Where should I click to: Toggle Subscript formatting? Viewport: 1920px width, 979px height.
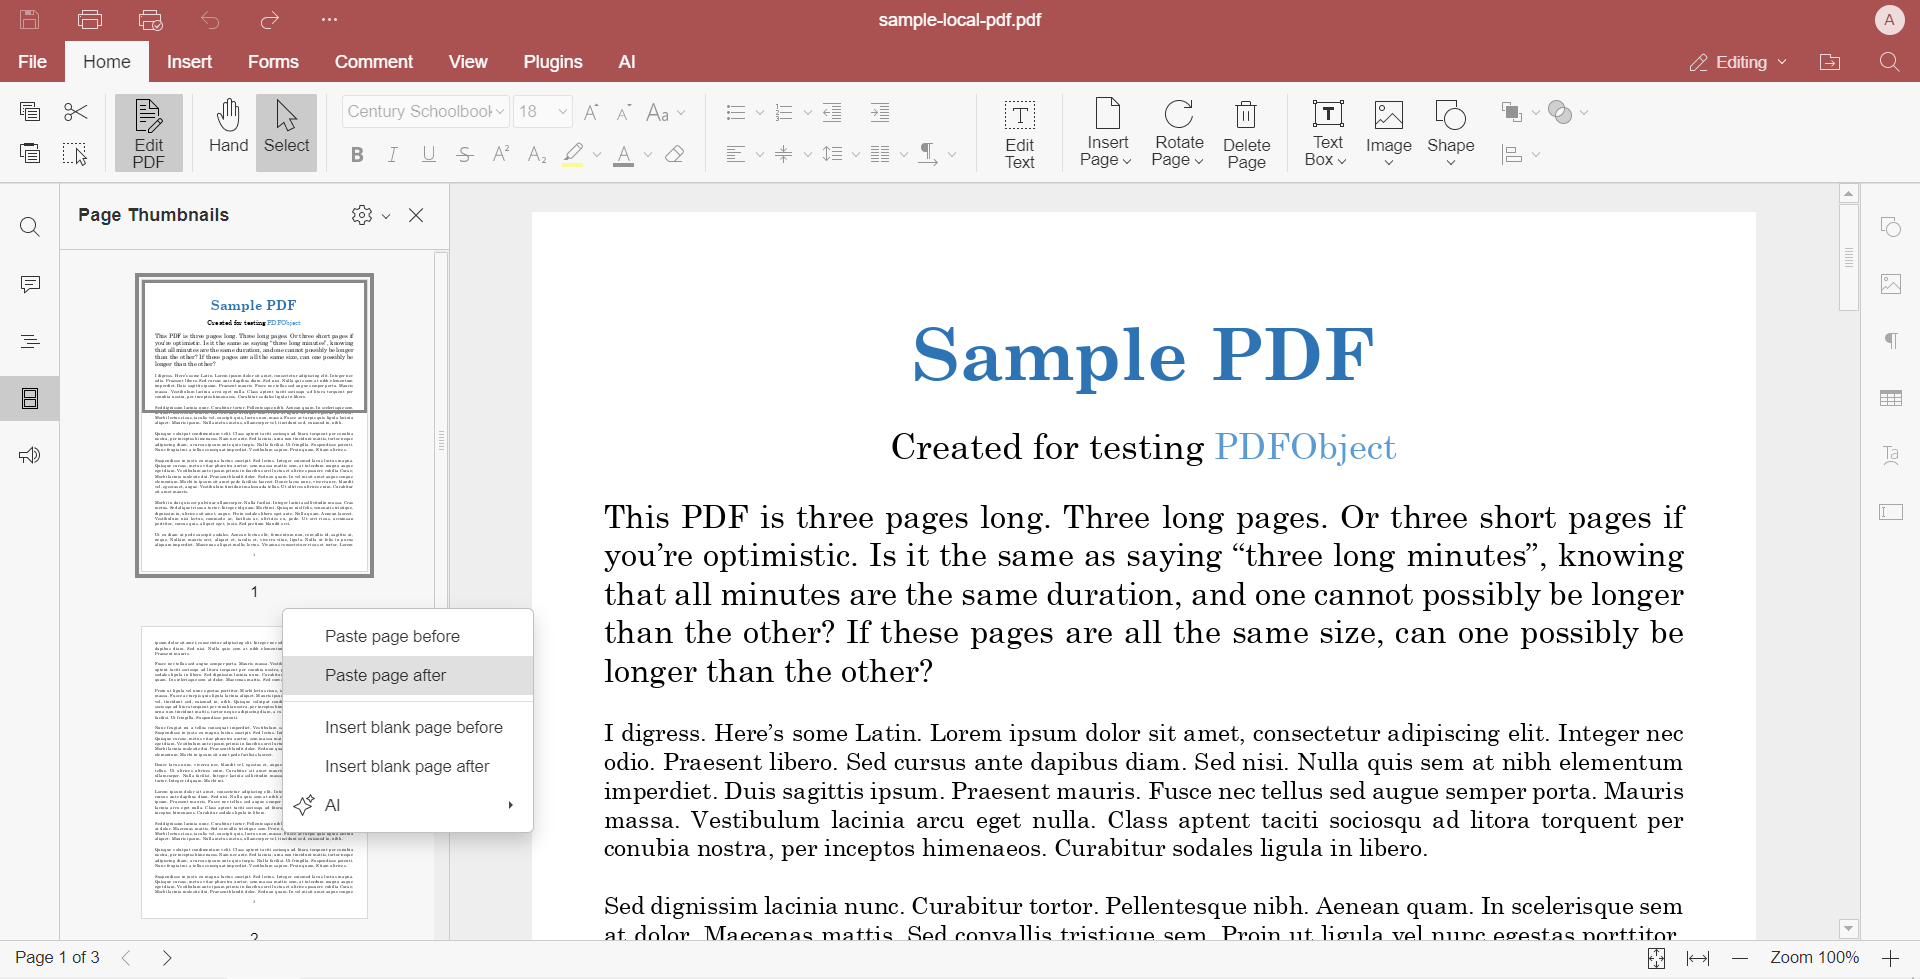coord(537,154)
